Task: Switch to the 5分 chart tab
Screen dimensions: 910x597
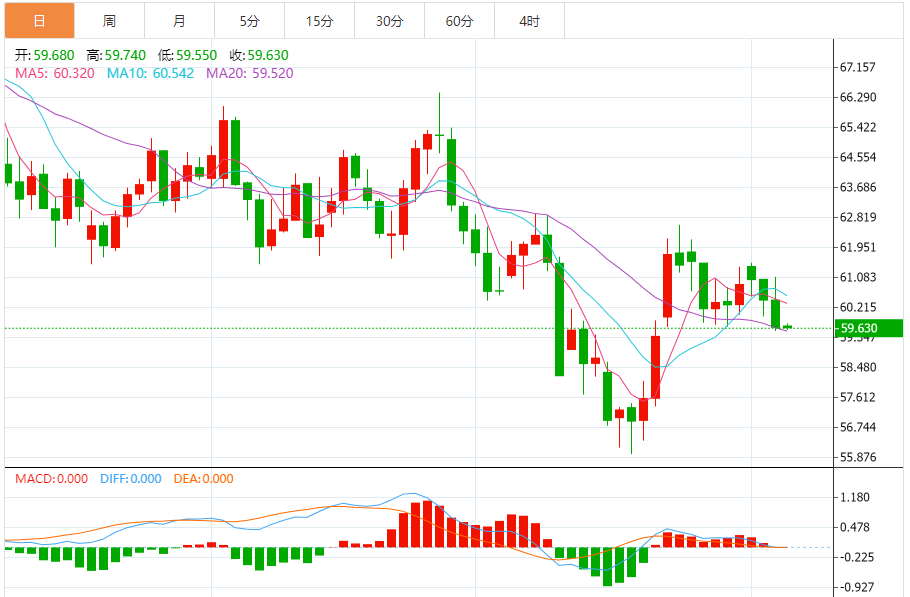Action: point(249,21)
